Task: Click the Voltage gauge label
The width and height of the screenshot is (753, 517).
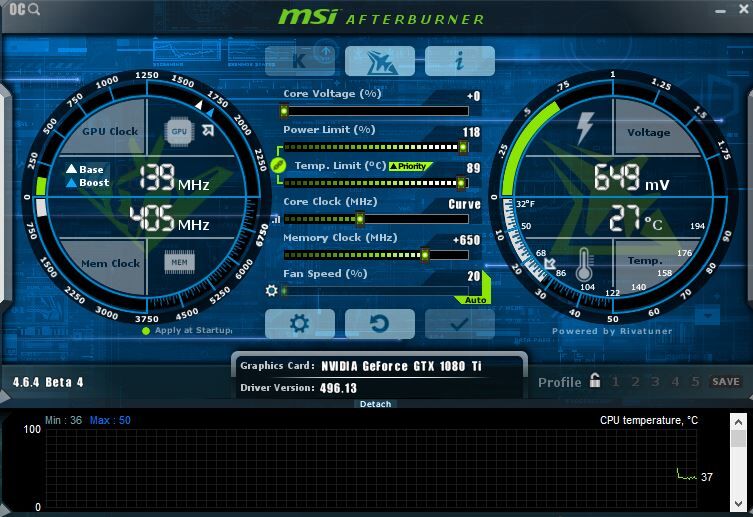Action: tap(648, 132)
